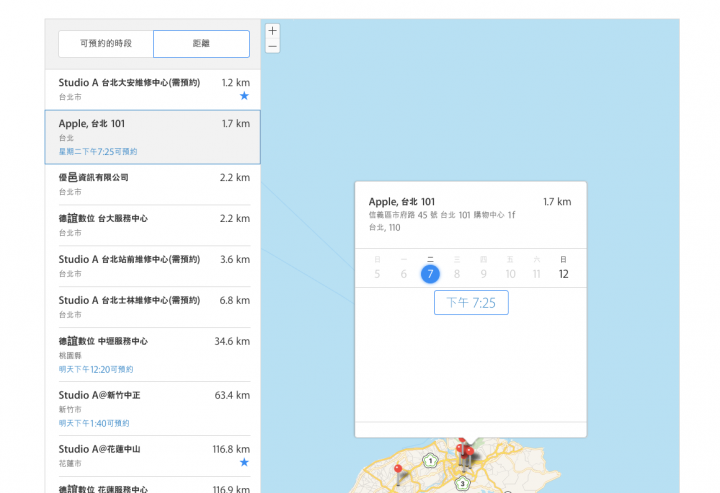Select day 12 in the date picker
Screen dimensions: 720x493
[563, 274]
